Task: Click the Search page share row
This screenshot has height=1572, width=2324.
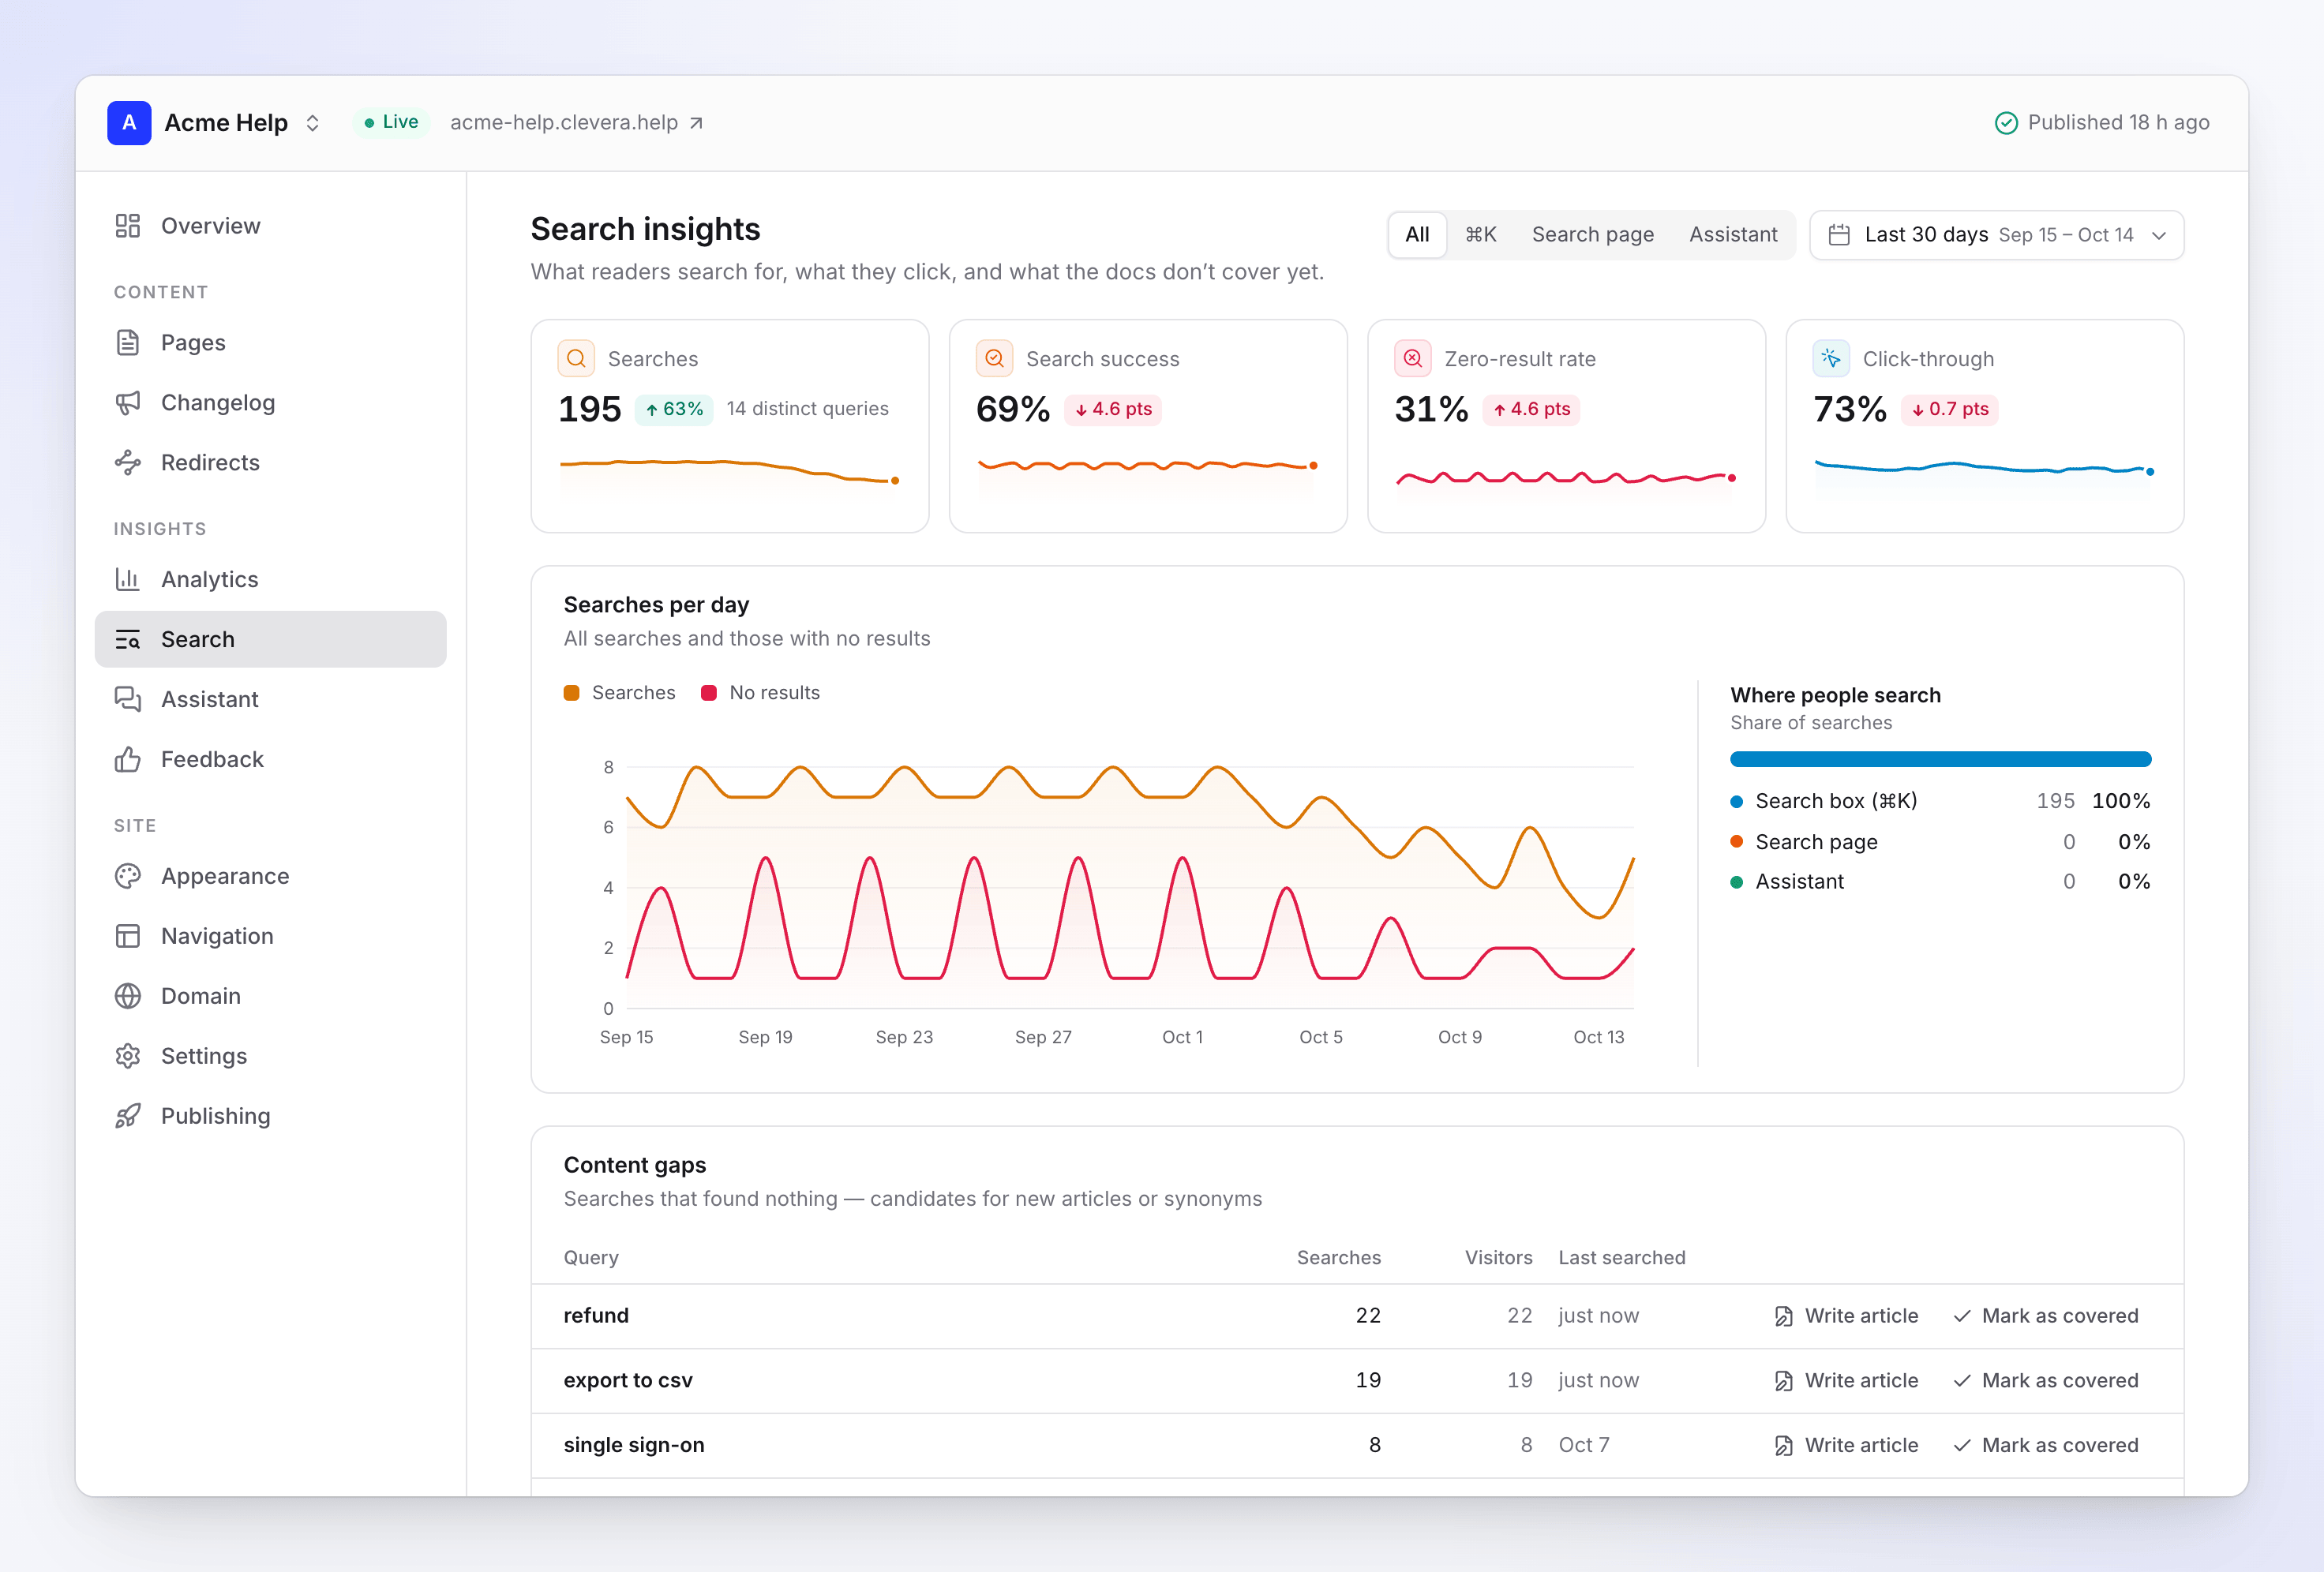Action: pyautogui.click(x=1940, y=842)
